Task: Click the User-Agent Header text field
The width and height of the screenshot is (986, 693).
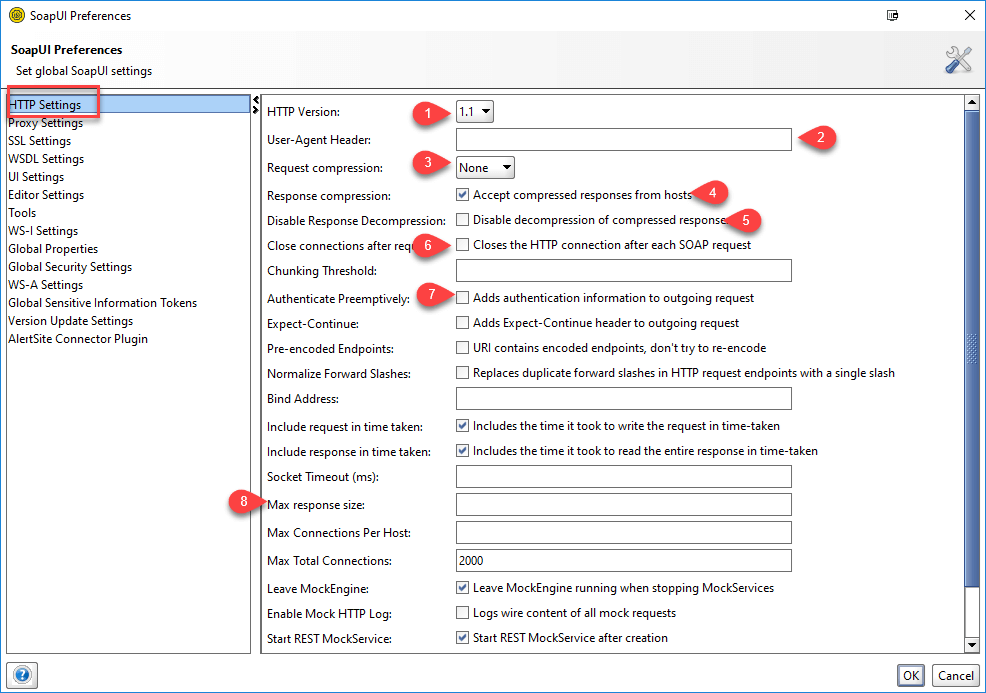Action: [x=623, y=140]
